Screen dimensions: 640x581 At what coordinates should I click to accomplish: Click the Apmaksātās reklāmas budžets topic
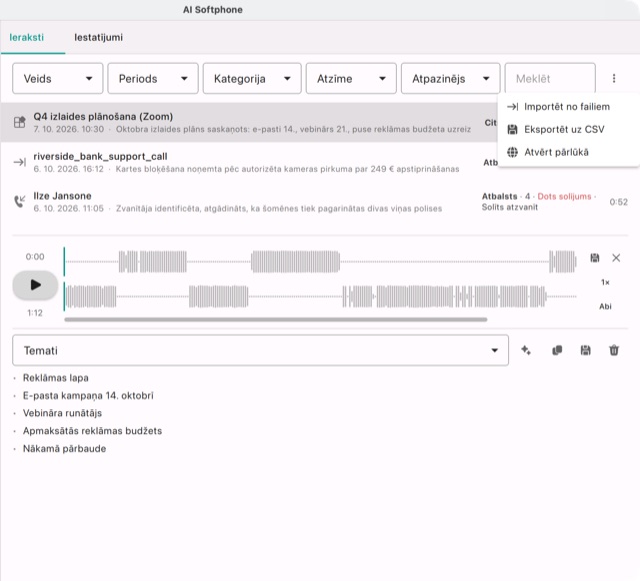(92, 431)
